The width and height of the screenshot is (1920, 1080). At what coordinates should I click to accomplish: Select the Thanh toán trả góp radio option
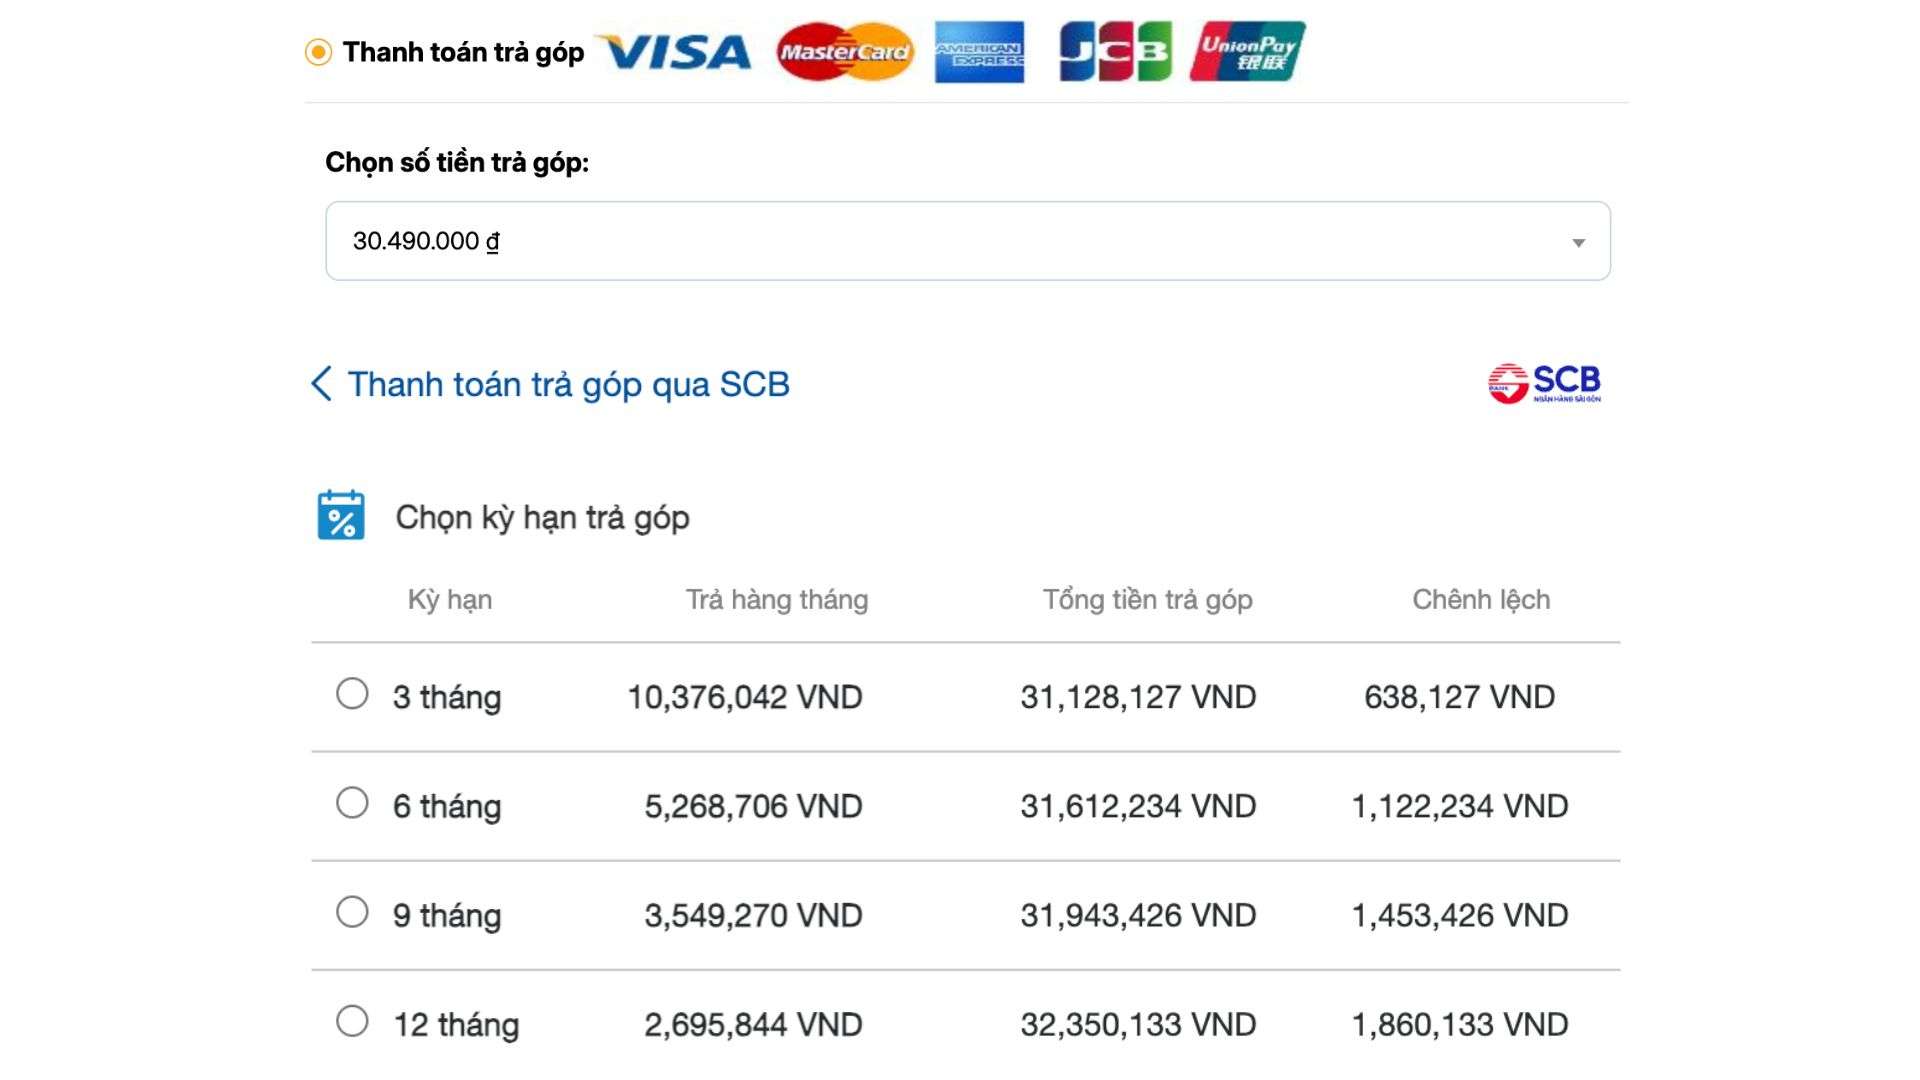coord(318,52)
